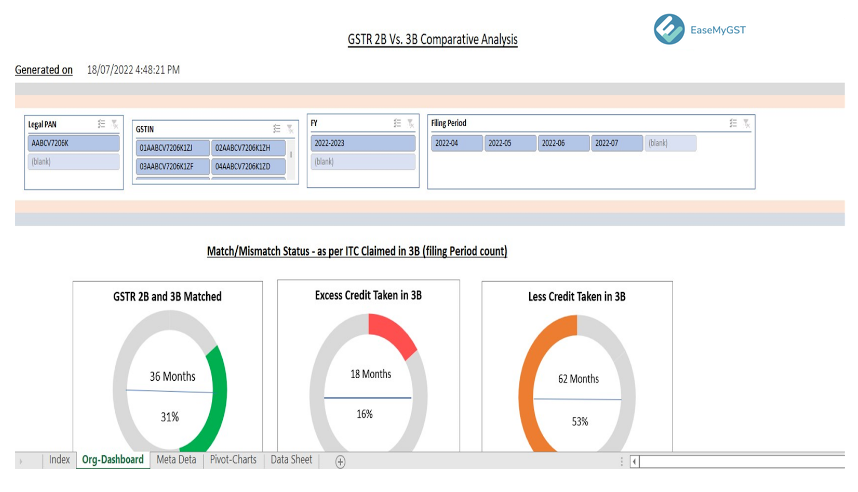Image resolution: width=858 pixels, height=492 pixels.
Task: Click the sheet tab navigation arrow
Action: point(21,461)
